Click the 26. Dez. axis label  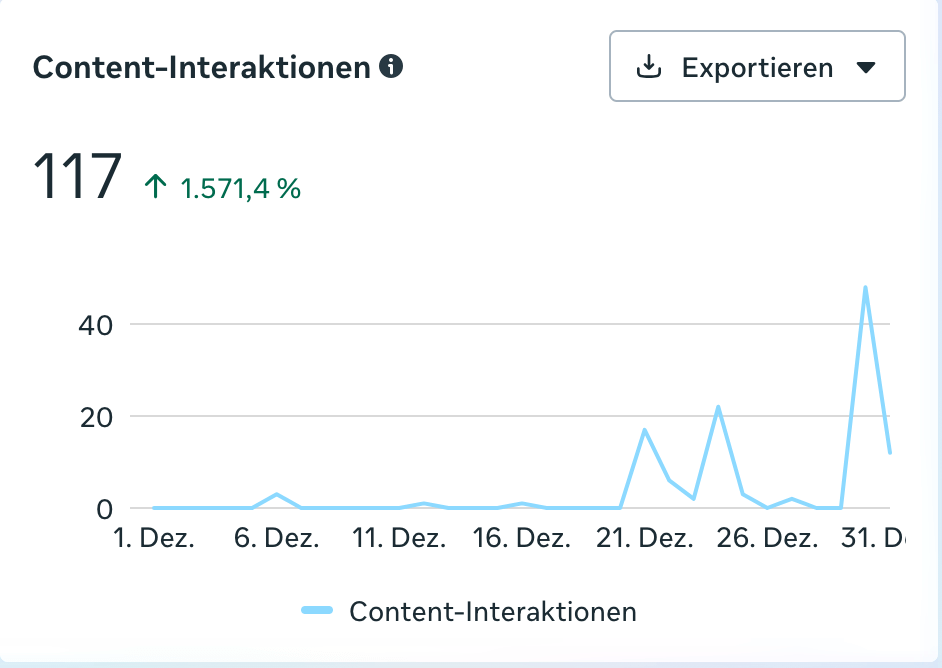tap(768, 538)
